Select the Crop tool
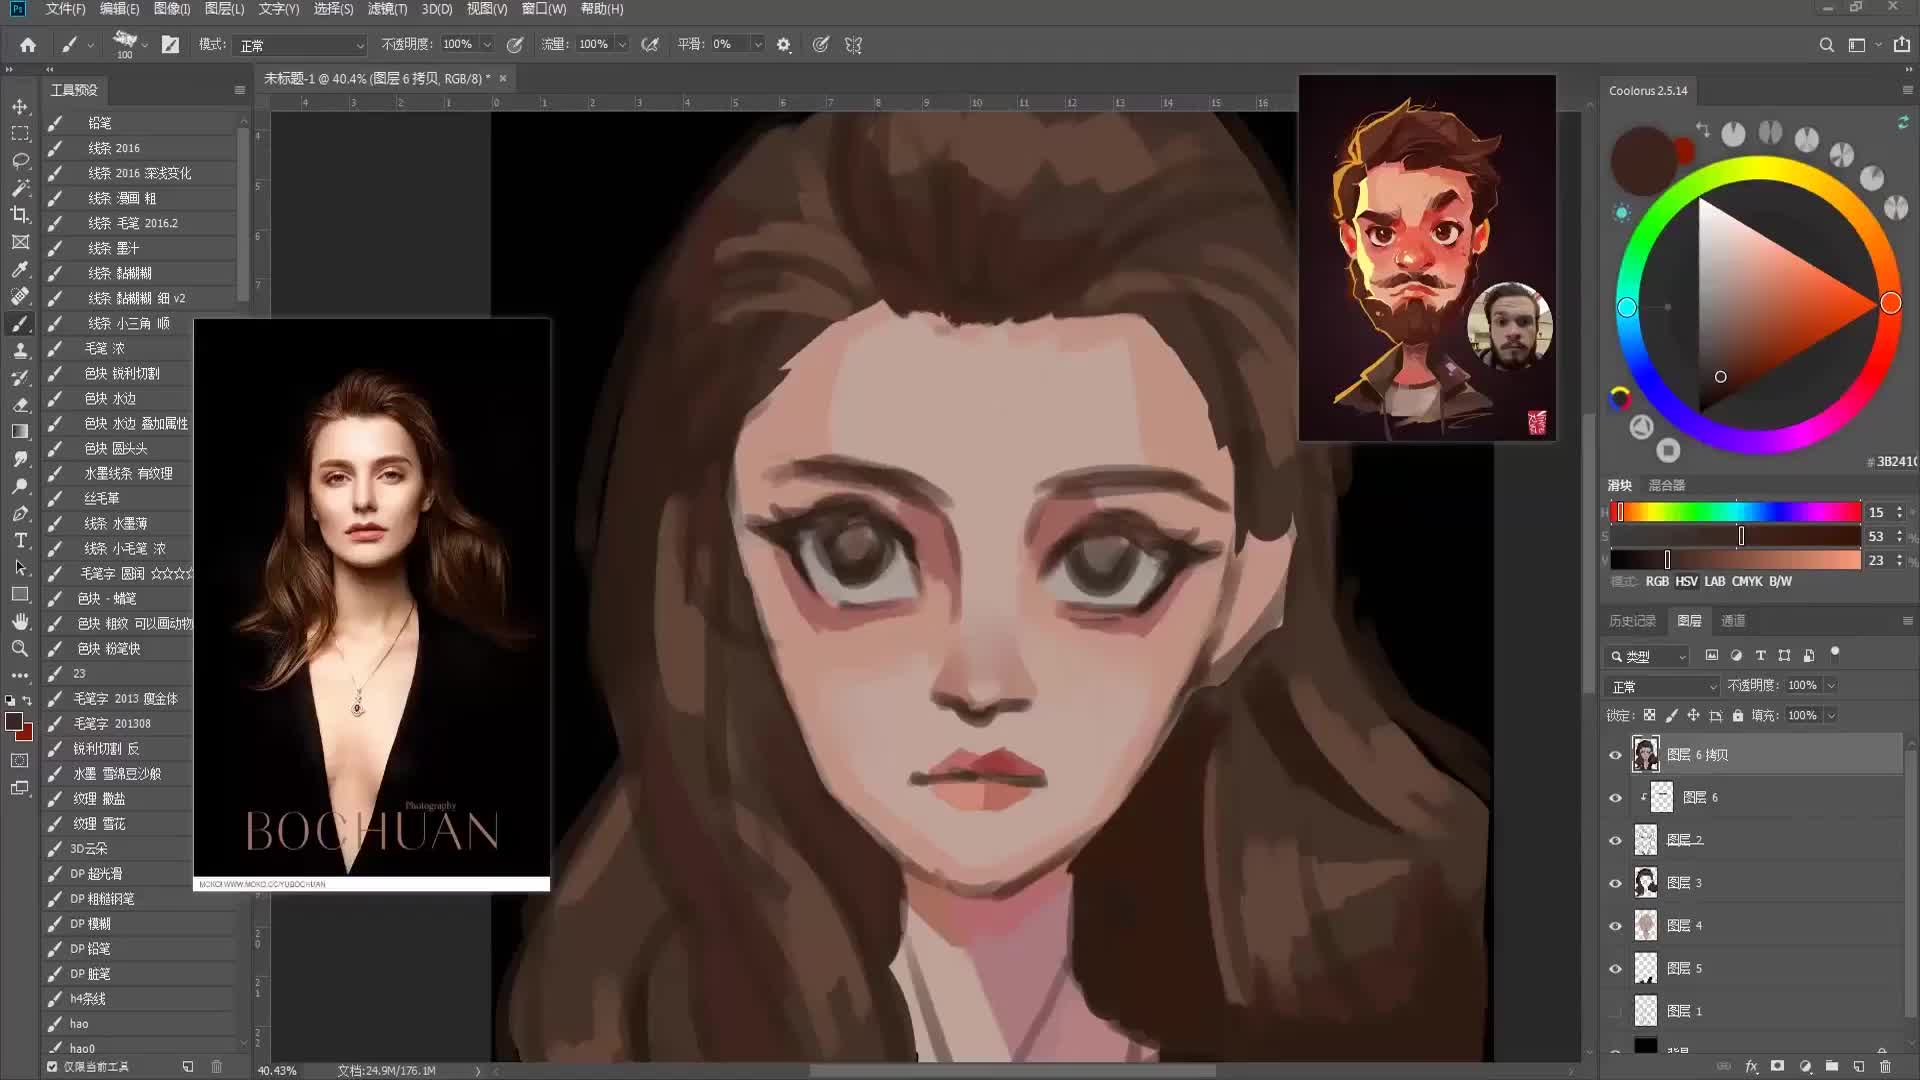This screenshot has width=1920, height=1080. click(20, 214)
